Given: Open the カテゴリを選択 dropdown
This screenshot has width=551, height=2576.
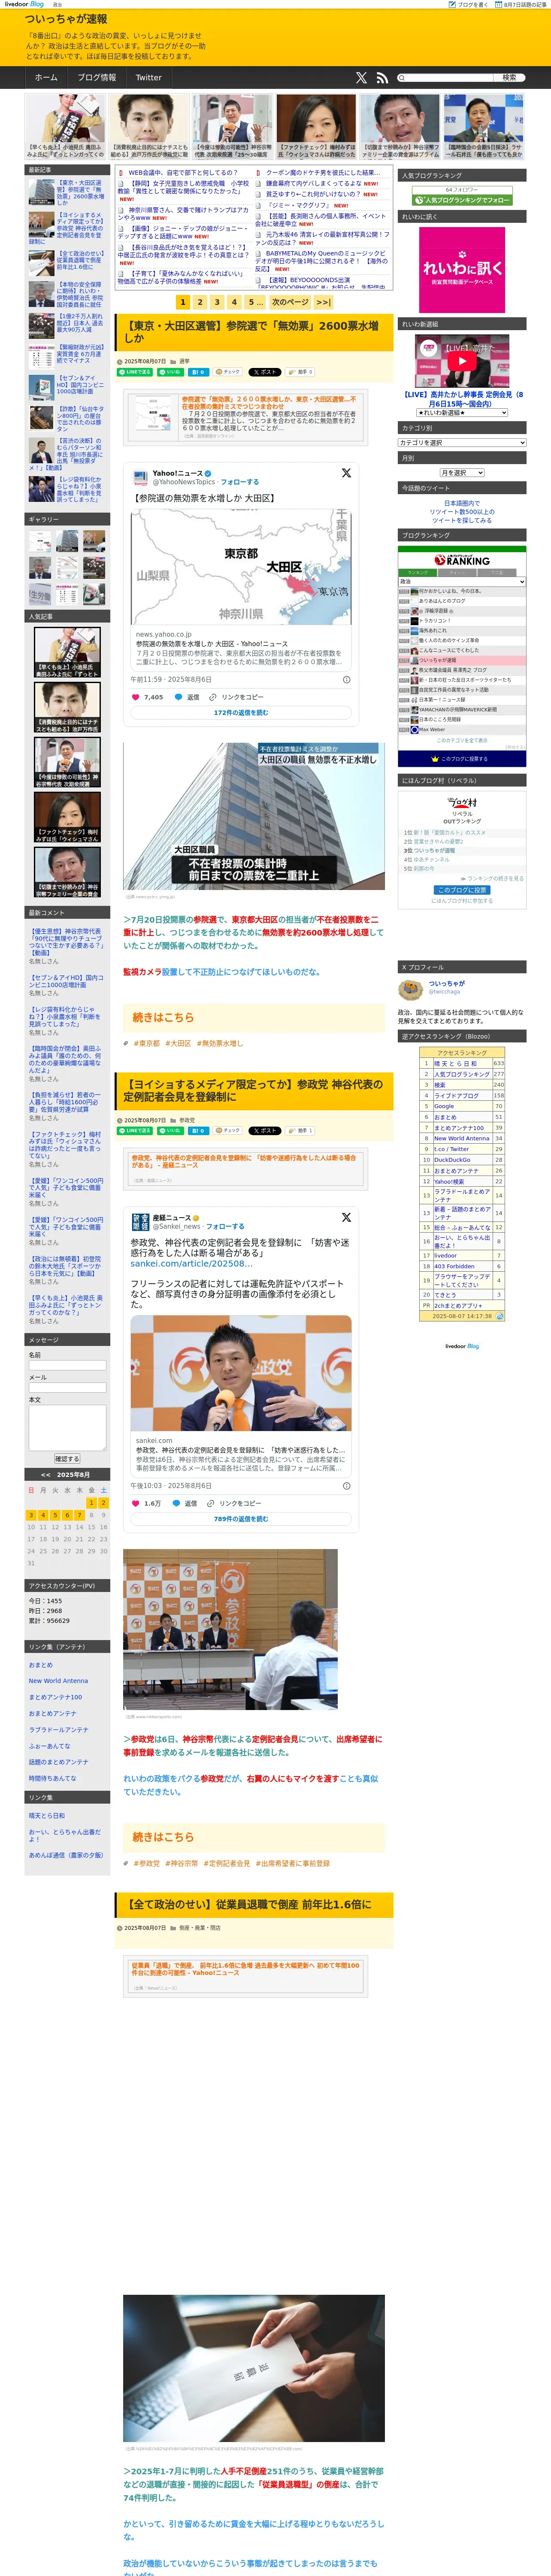Looking at the screenshot, I should (462, 442).
